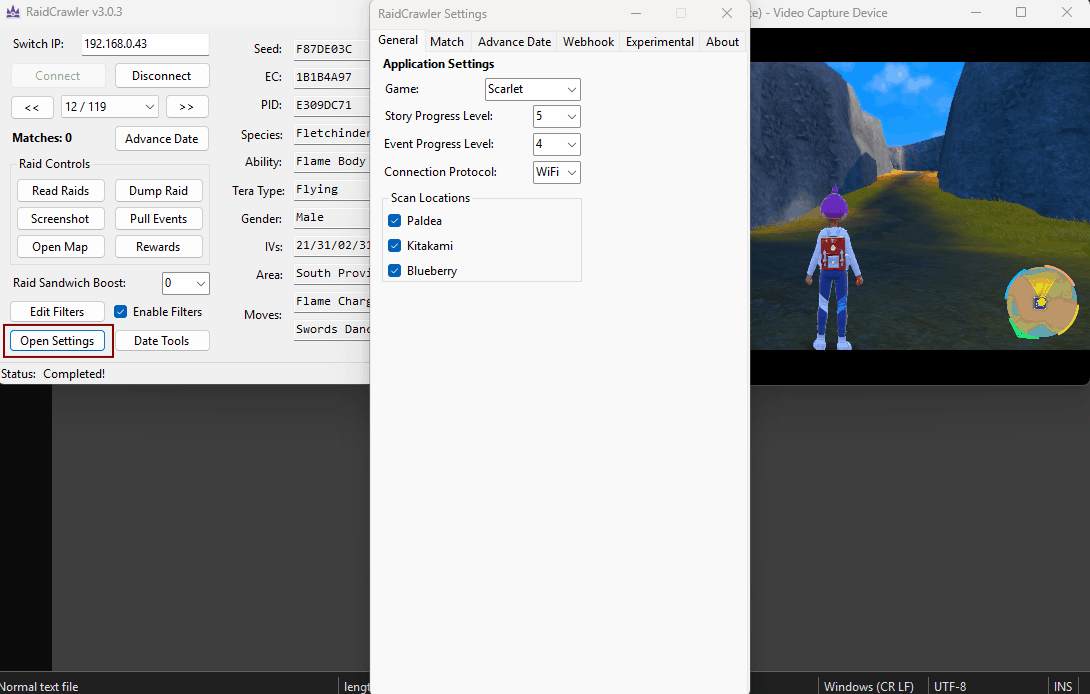Switch to the General settings tab

(x=398, y=40)
